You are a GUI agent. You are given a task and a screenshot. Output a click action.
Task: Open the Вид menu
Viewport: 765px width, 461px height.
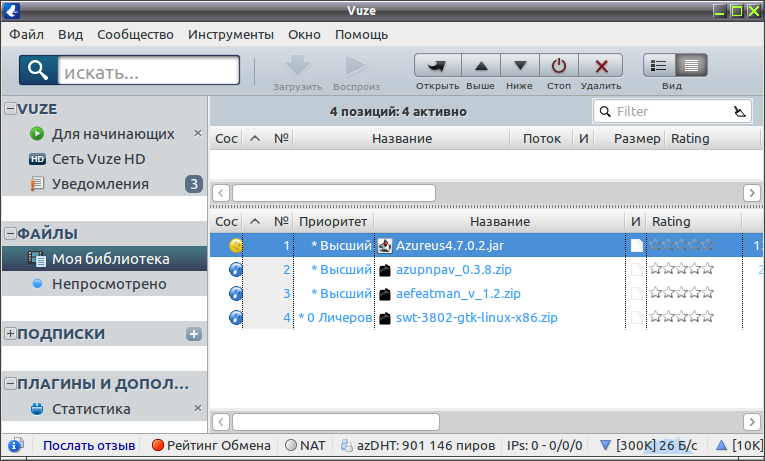click(71, 35)
